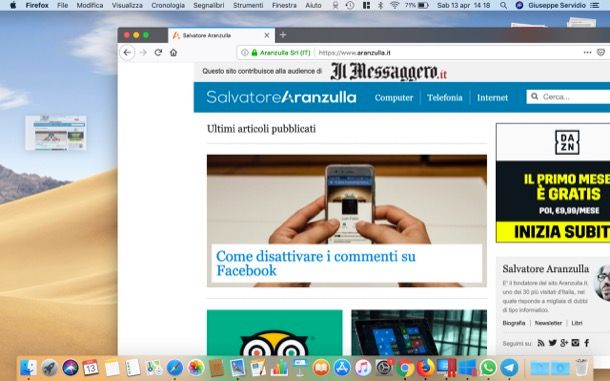Click the Firefox forward arrow
Screen dimensions: 610x381
click(x=143, y=53)
